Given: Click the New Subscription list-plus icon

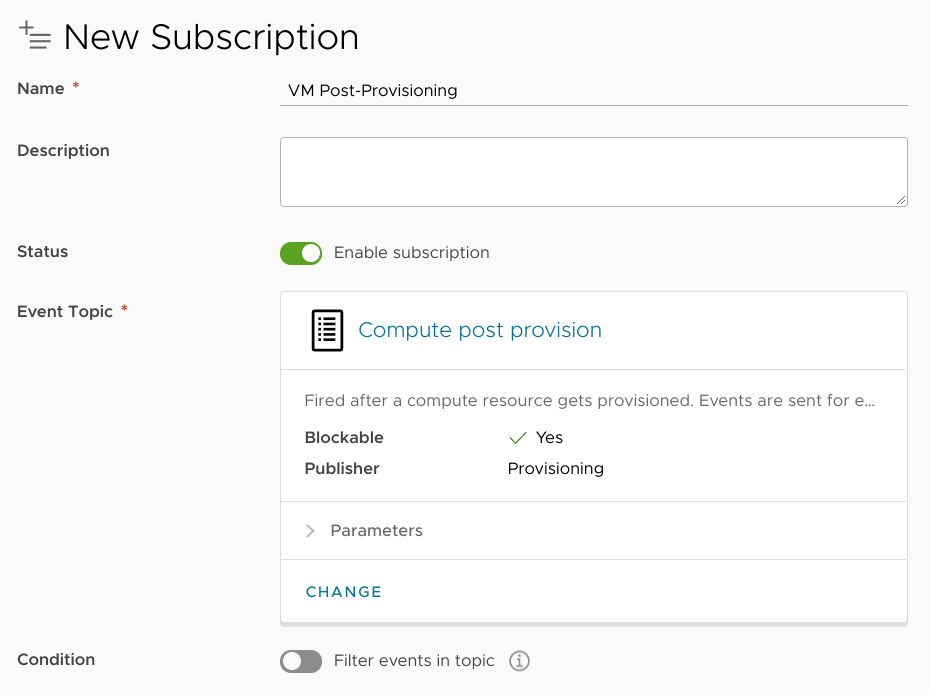Looking at the screenshot, I should 35,35.
